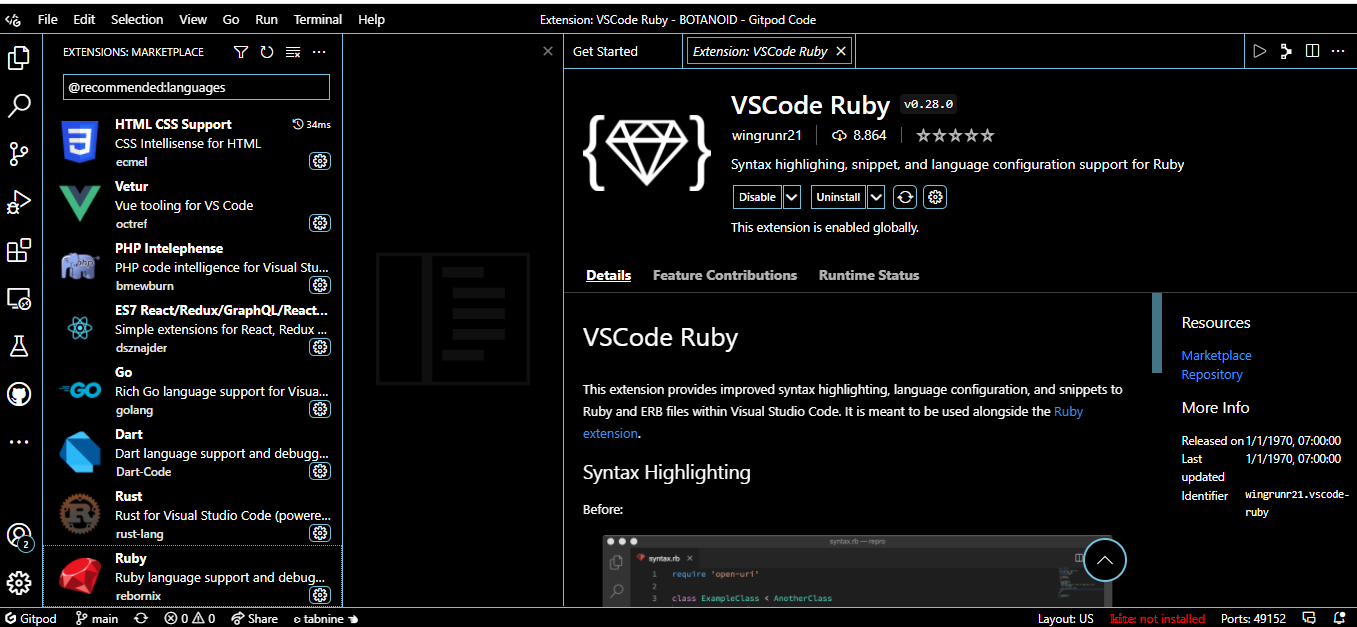Open the Selection menu
The image size is (1357, 627).
tap(137, 19)
